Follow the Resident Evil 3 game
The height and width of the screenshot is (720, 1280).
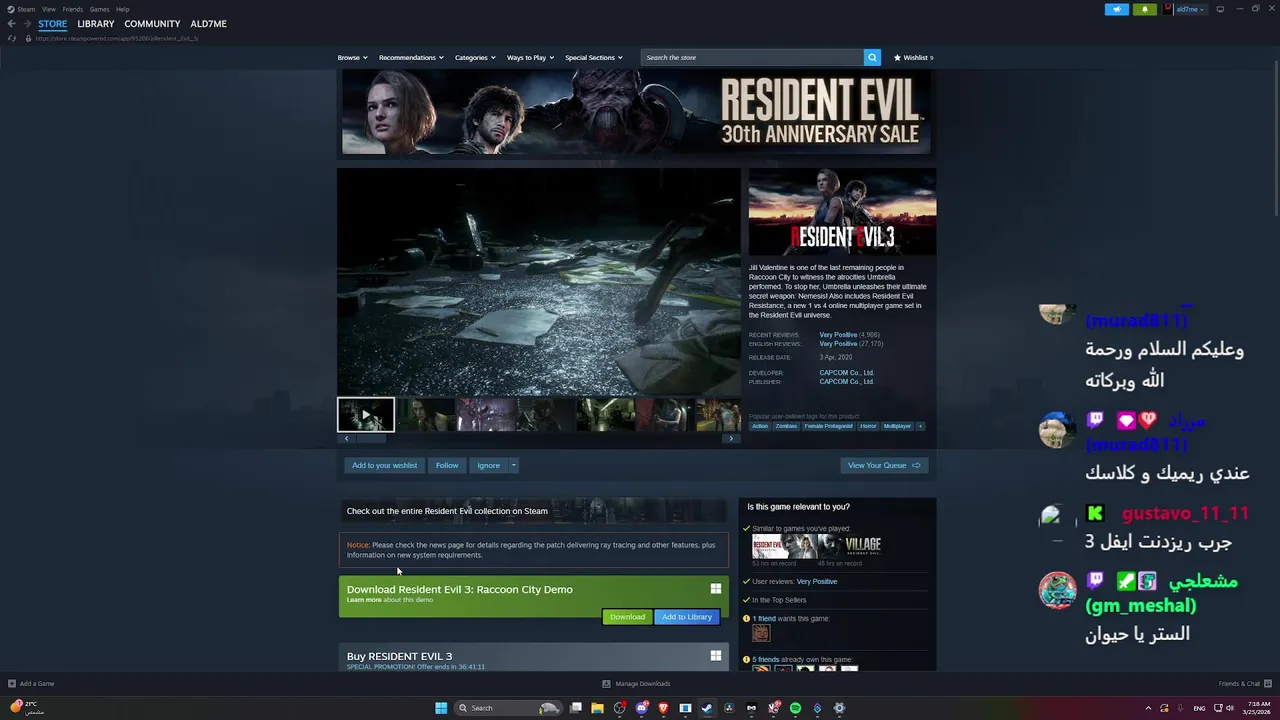447,465
